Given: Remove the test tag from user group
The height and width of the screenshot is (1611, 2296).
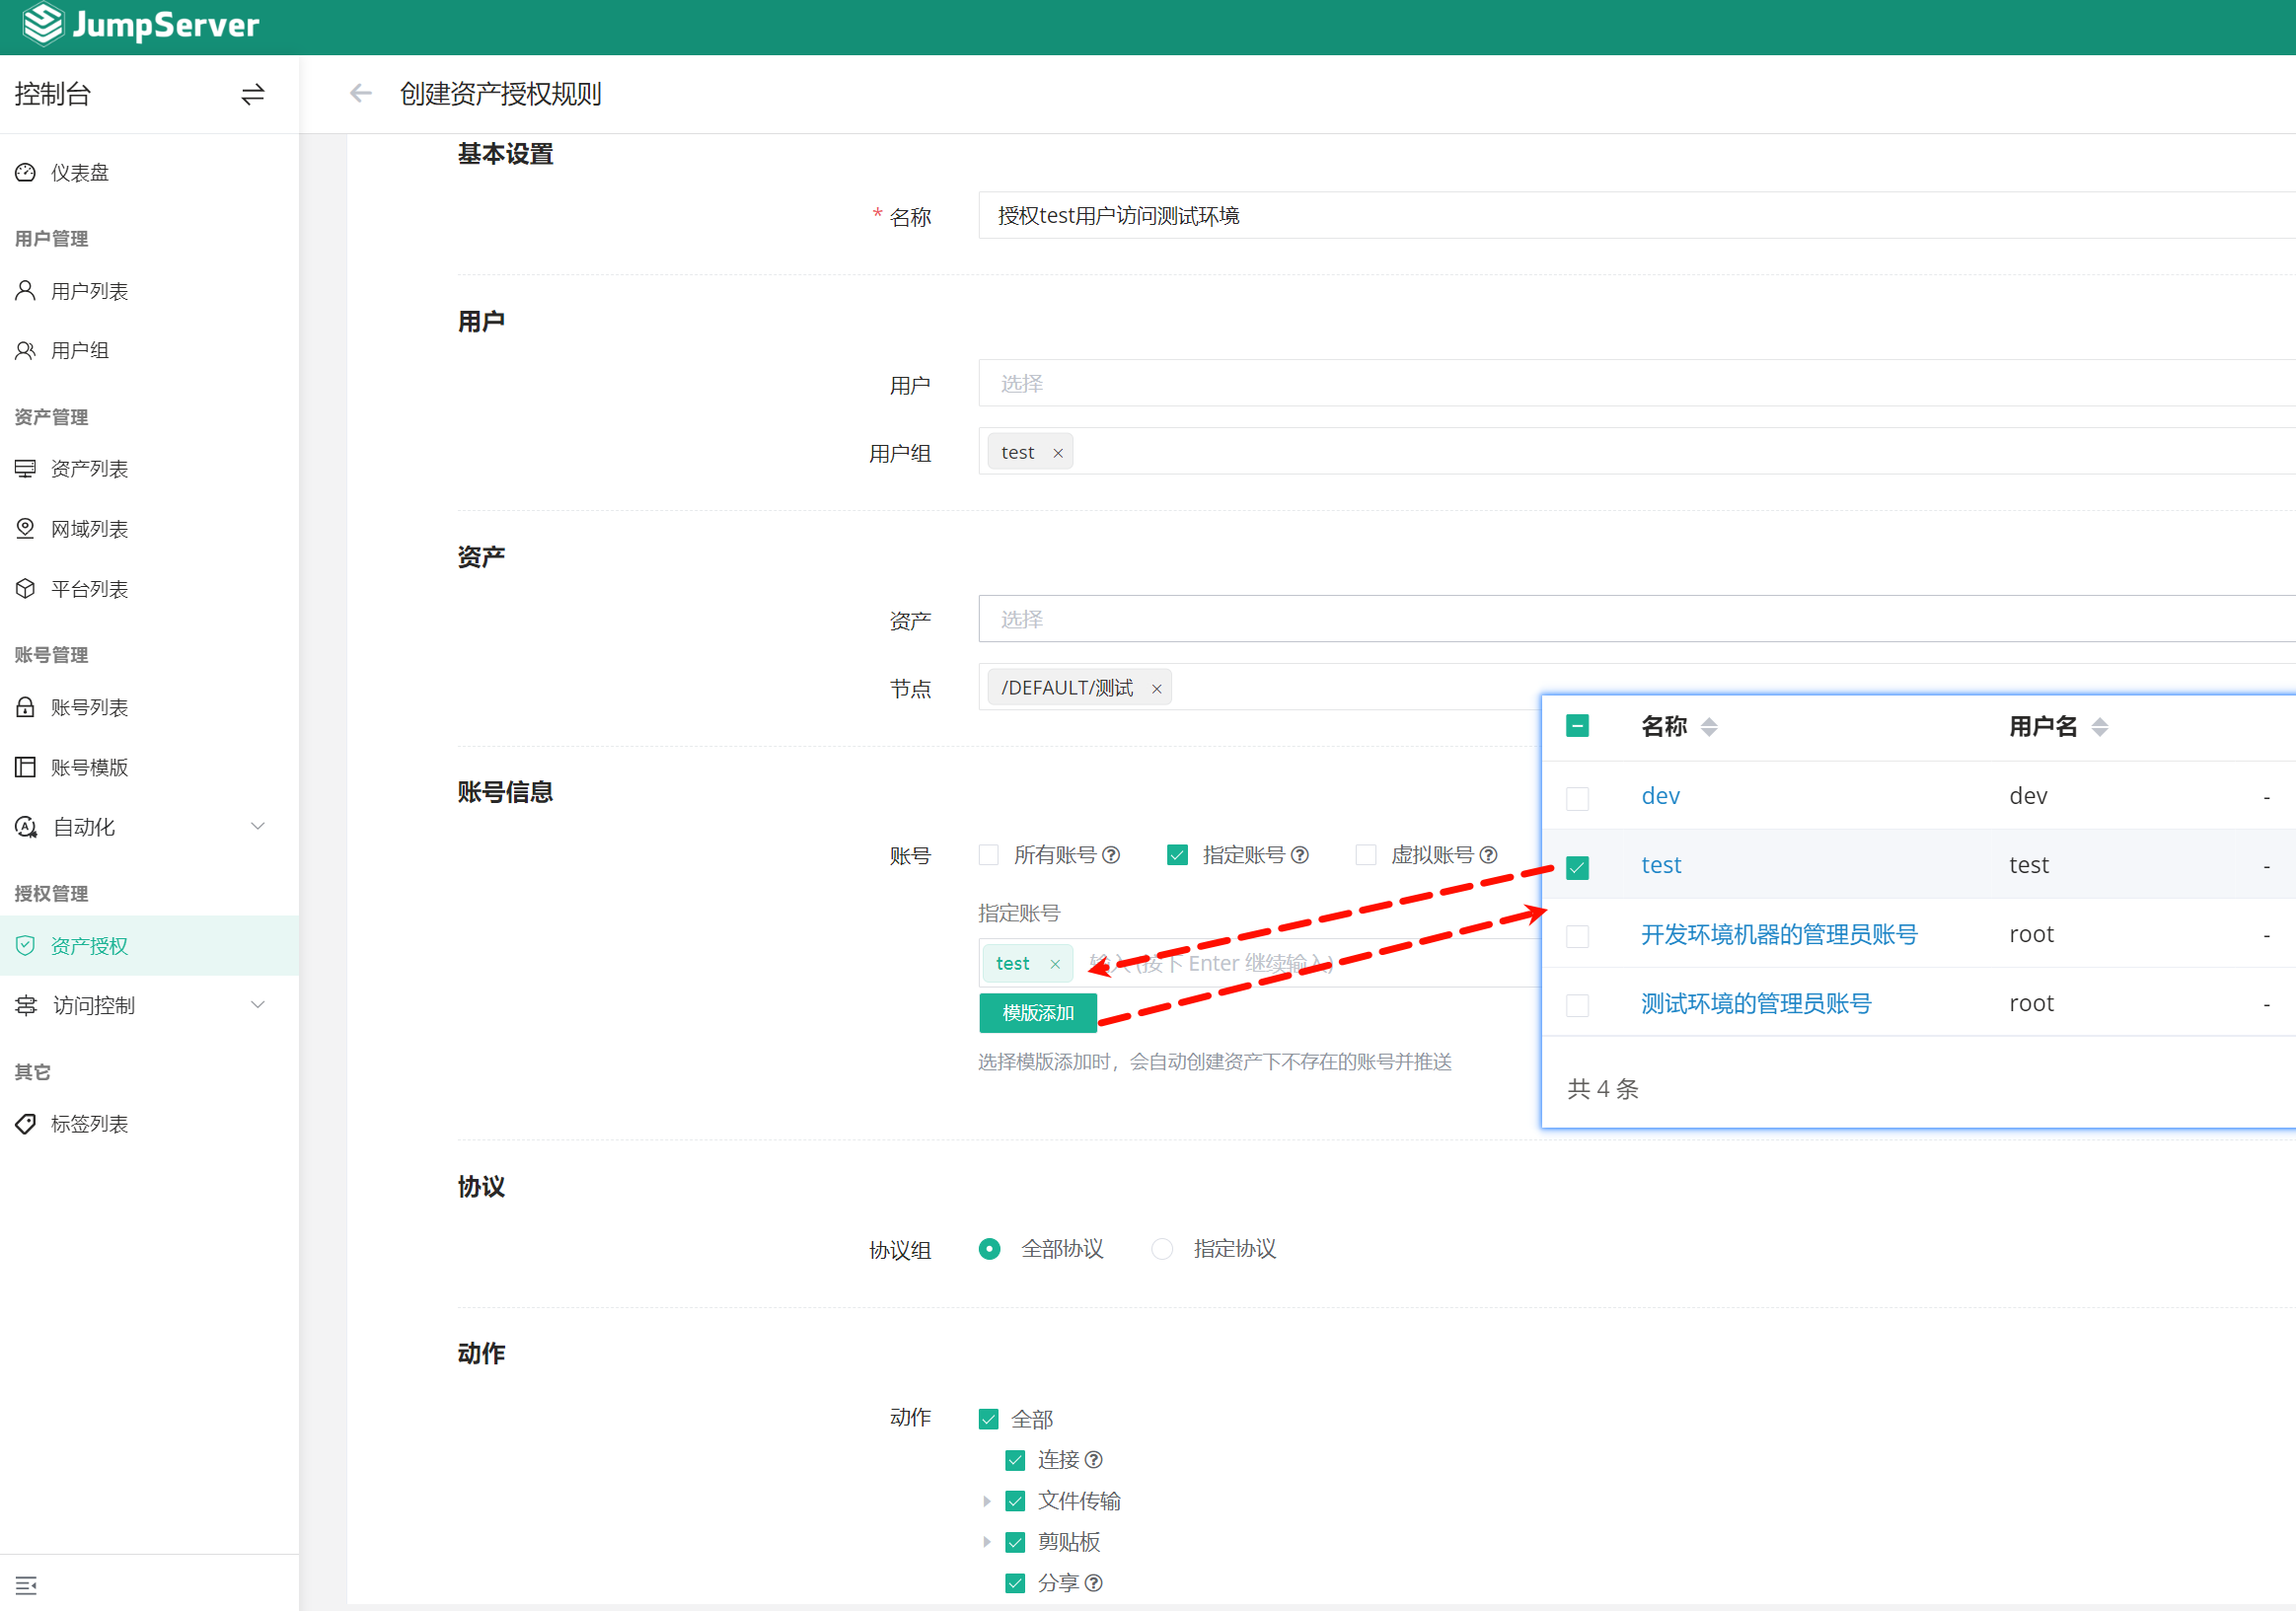Looking at the screenshot, I should (1058, 453).
